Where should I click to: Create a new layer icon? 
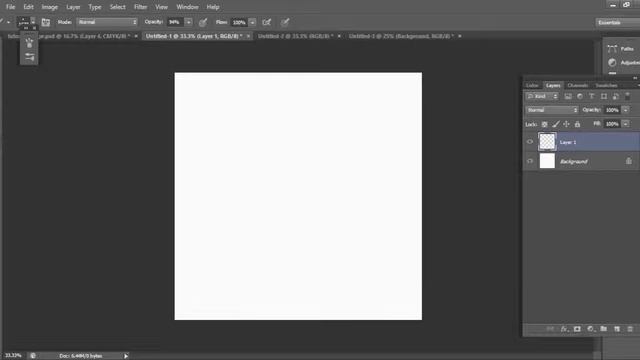(x=617, y=329)
